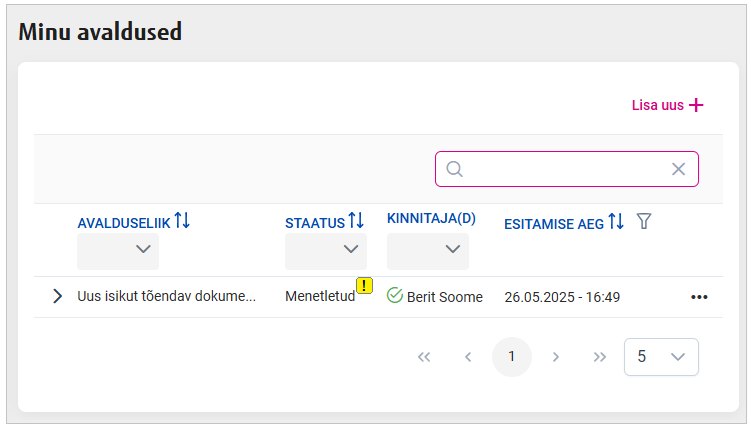
Task: Go to the first page
Action: 424,356
